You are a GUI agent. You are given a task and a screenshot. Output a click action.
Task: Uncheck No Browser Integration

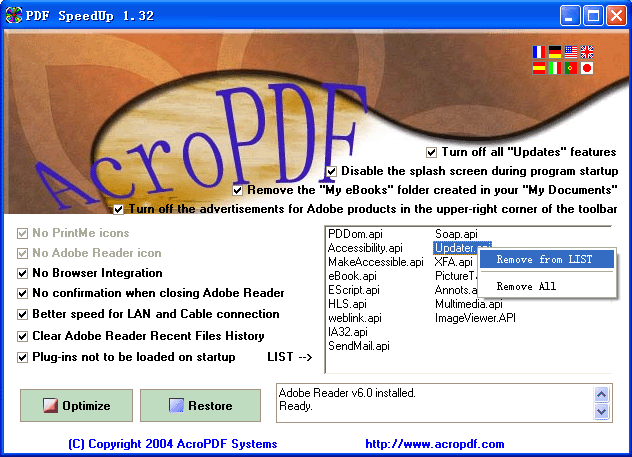(23, 273)
